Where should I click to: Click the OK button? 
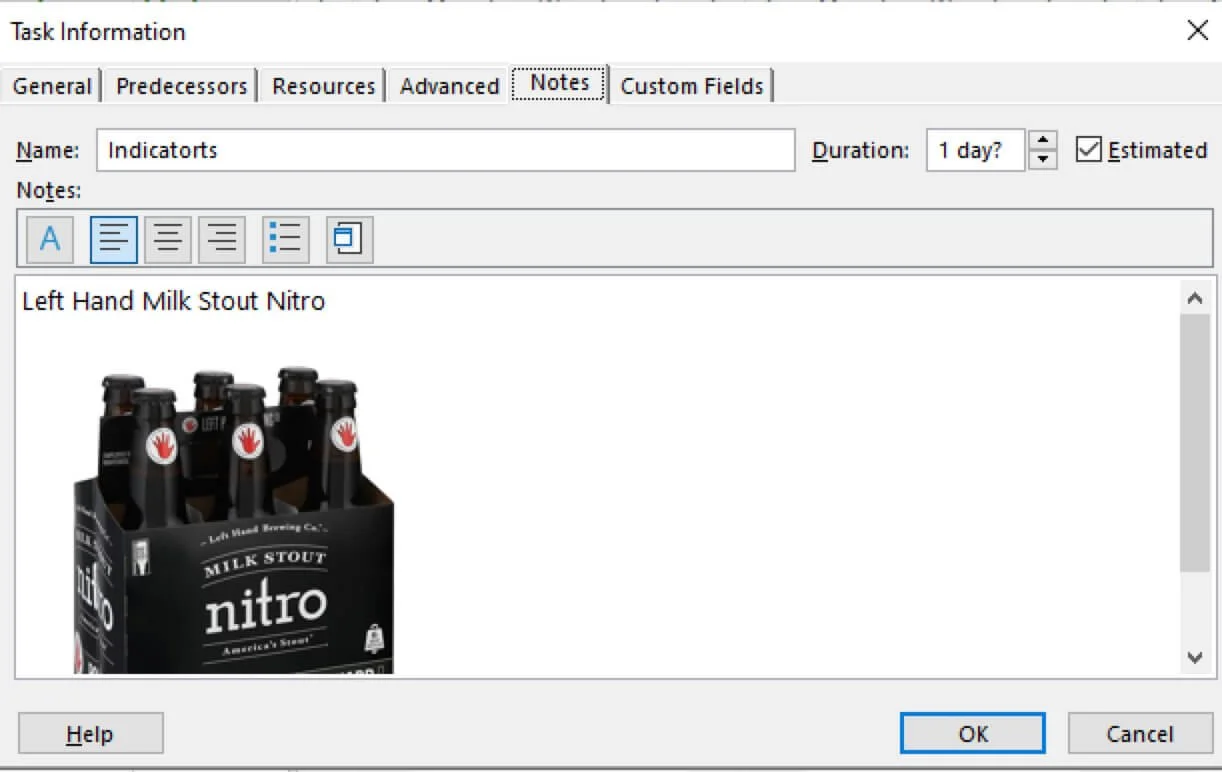click(973, 734)
